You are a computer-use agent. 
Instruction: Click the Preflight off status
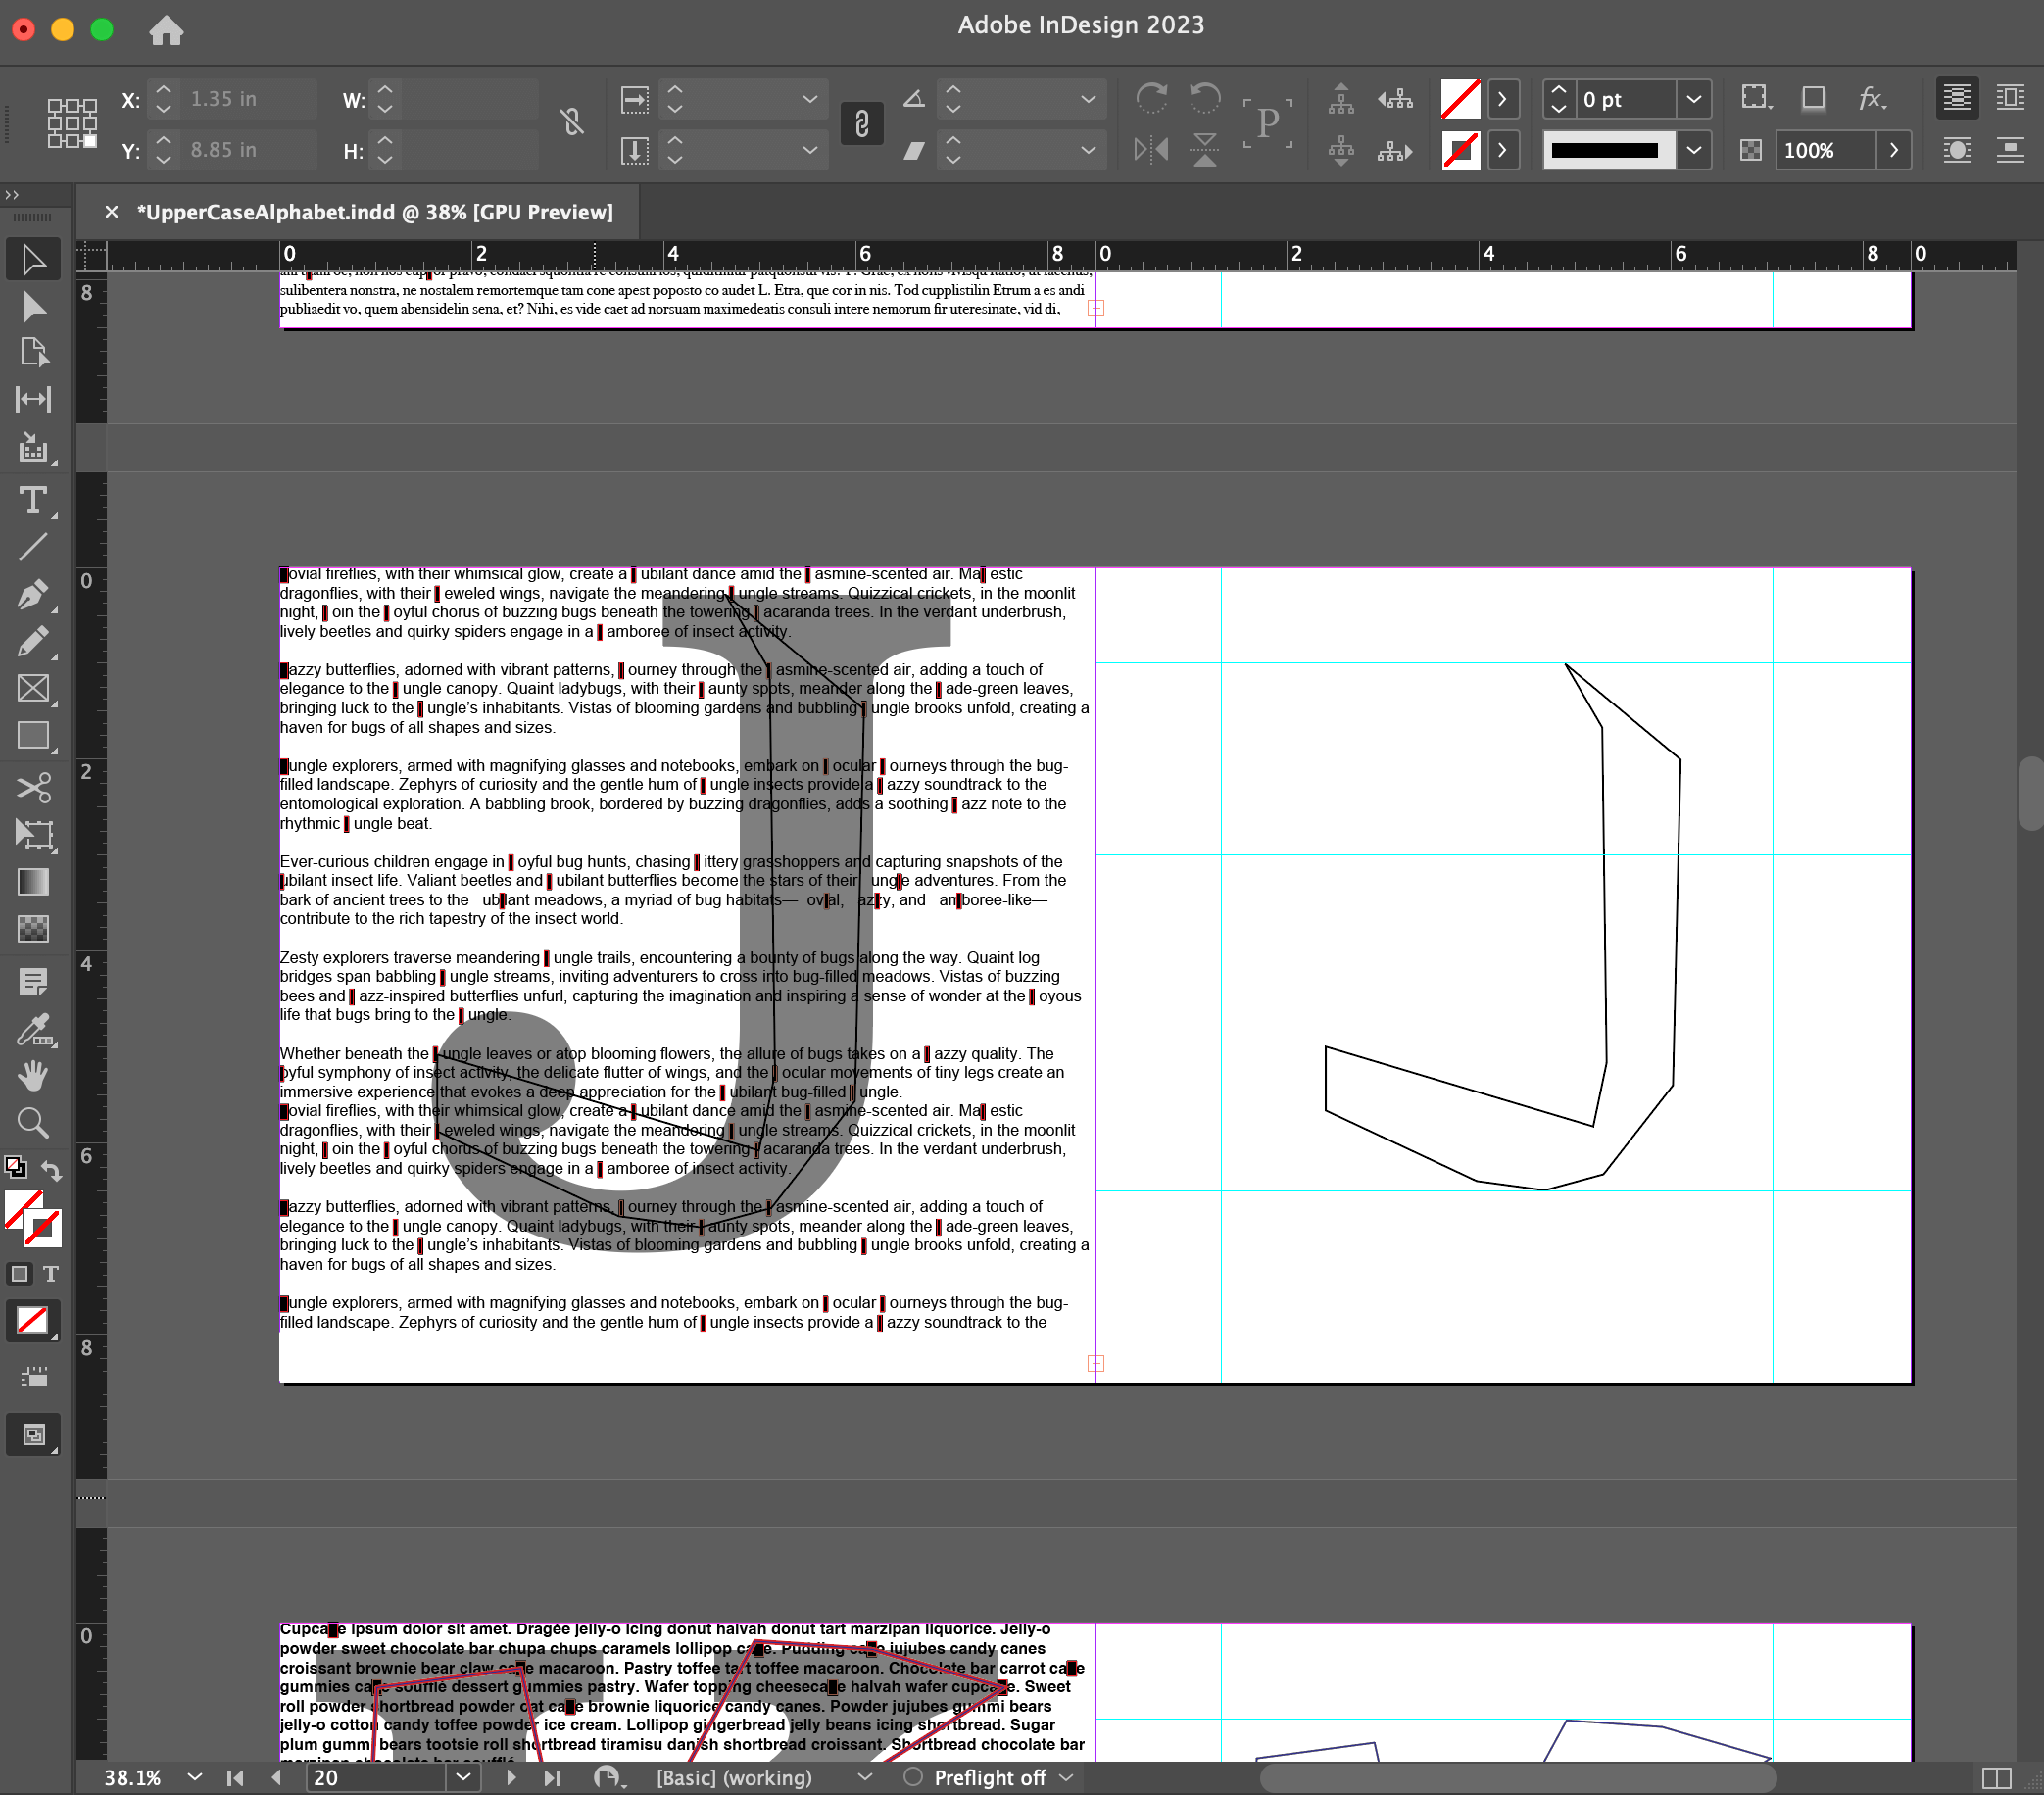click(990, 1777)
